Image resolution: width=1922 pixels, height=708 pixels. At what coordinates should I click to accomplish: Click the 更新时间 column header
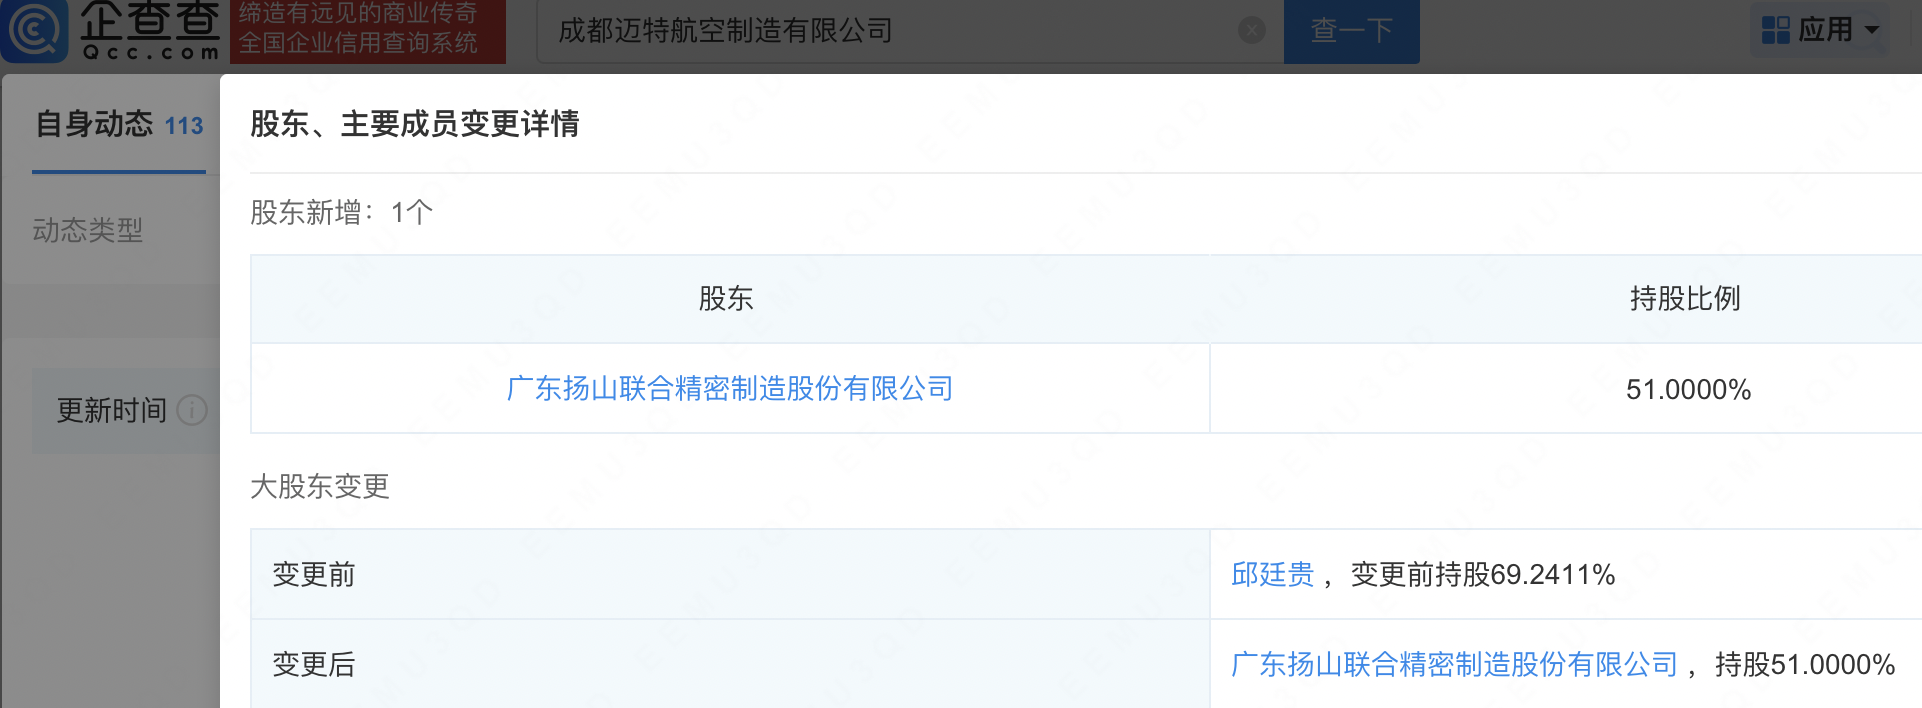(x=112, y=410)
